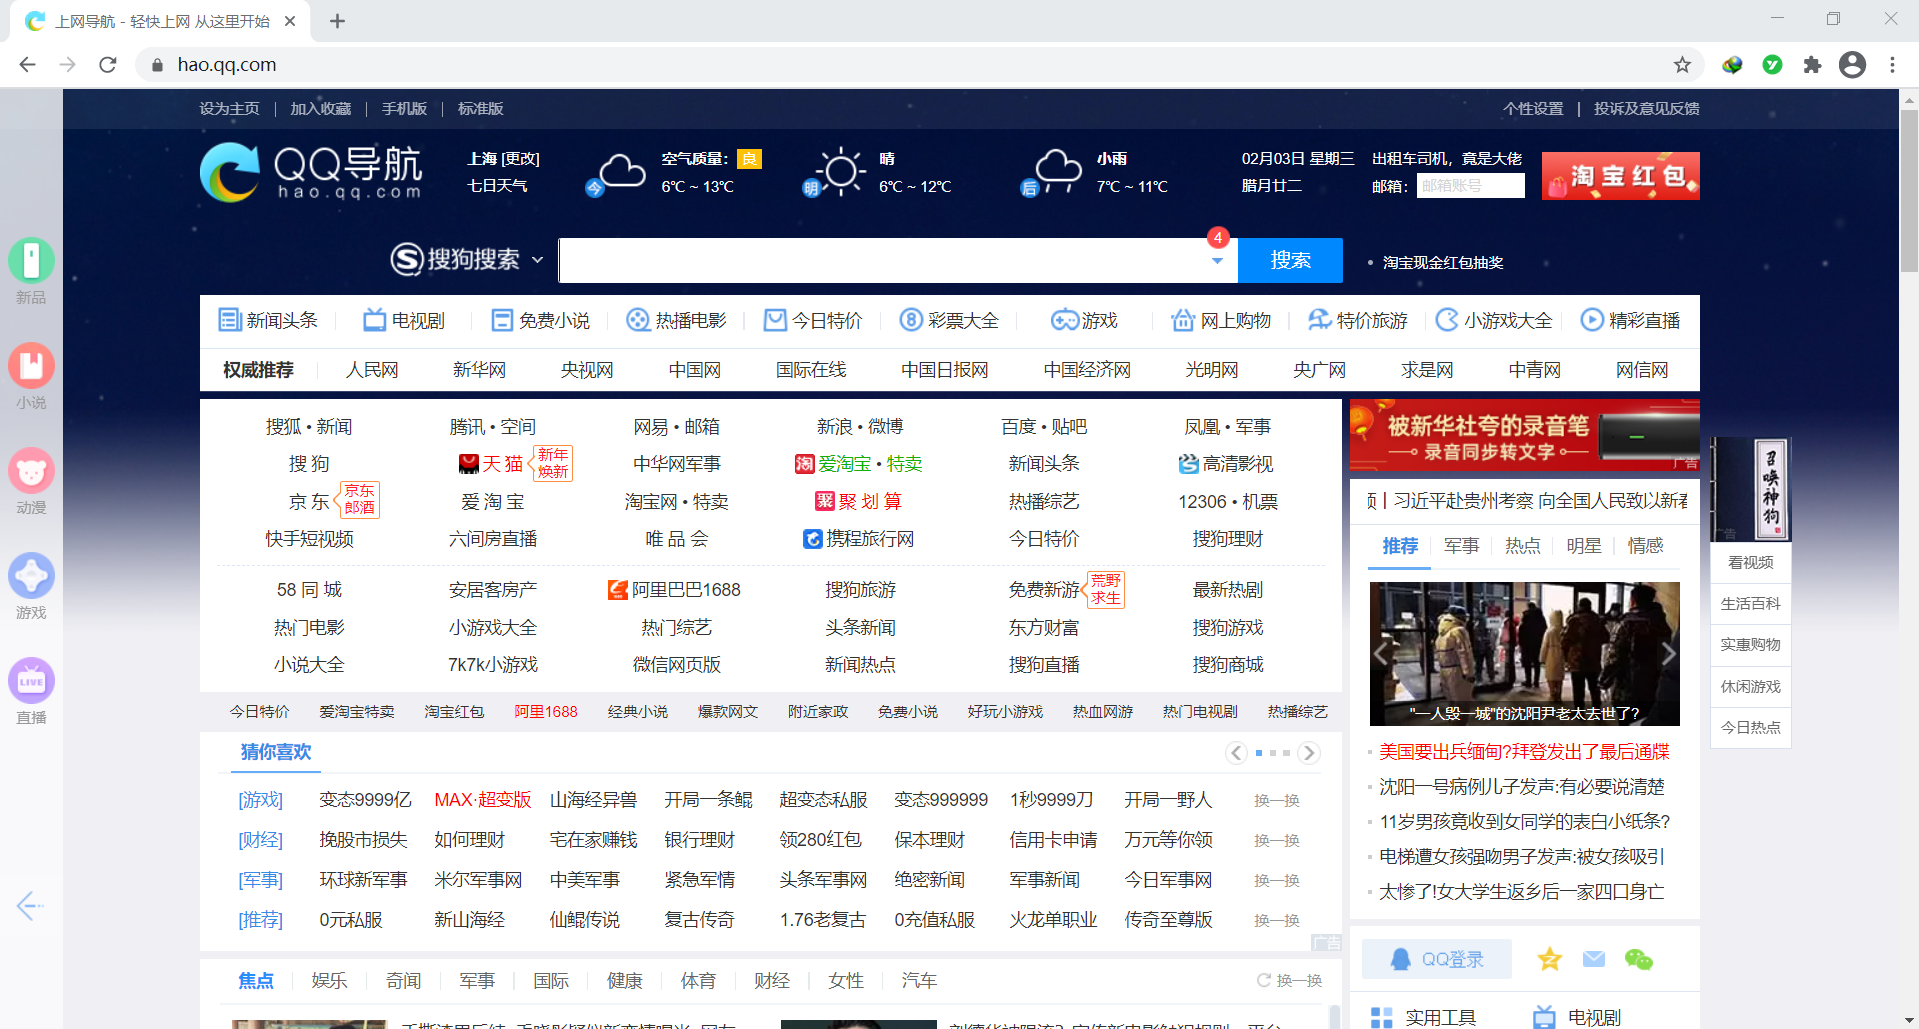Open a new browser tab

(338, 21)
